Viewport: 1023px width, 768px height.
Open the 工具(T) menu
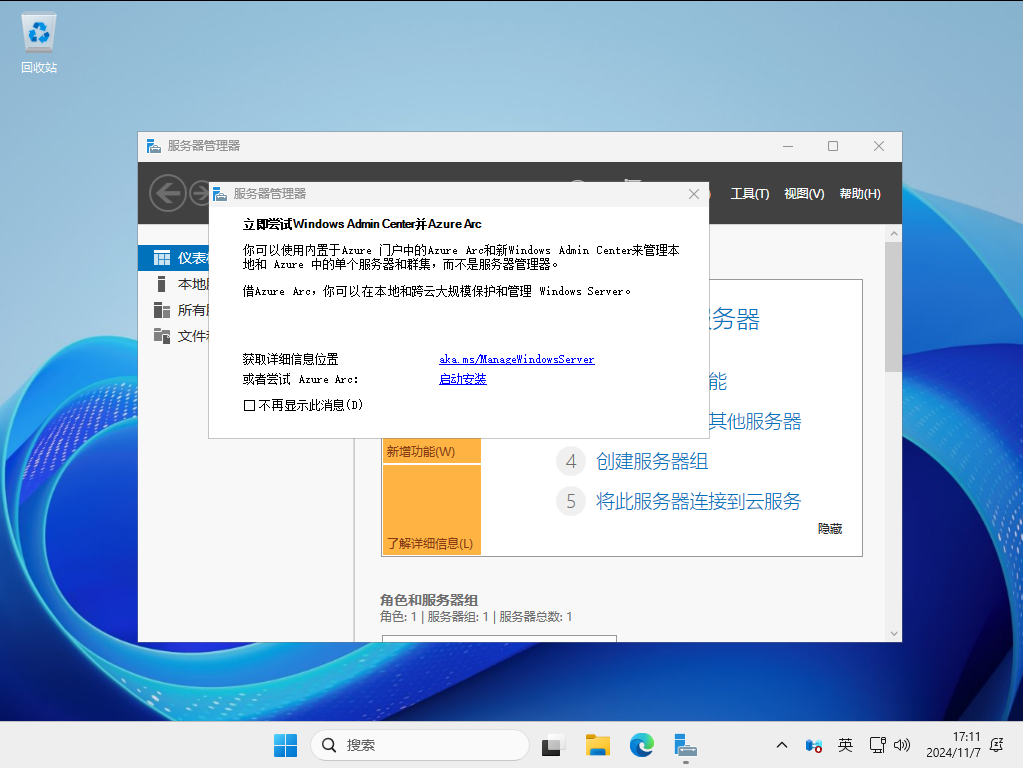[x=750, y=194]
